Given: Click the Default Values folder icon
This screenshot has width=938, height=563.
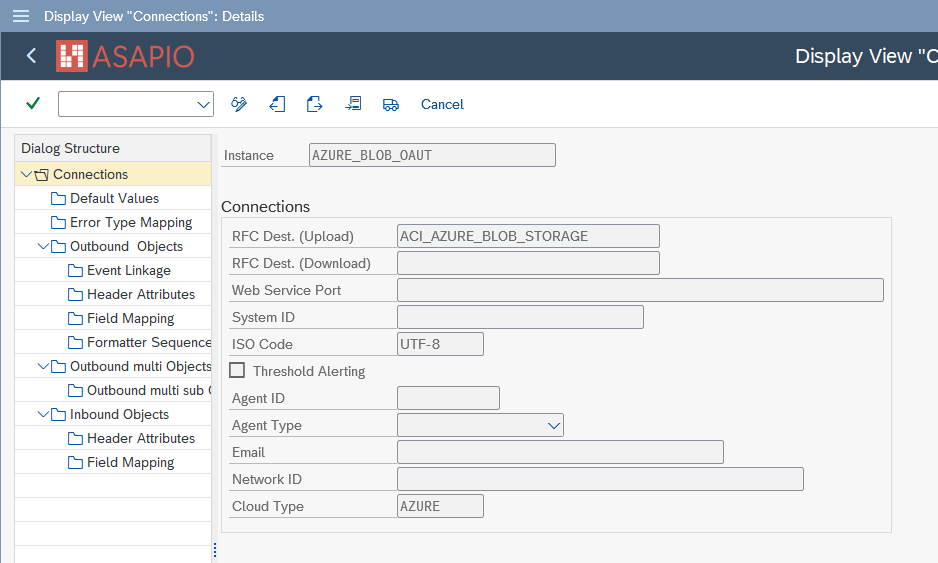Looking at the screenshot, I should (58, 198).
